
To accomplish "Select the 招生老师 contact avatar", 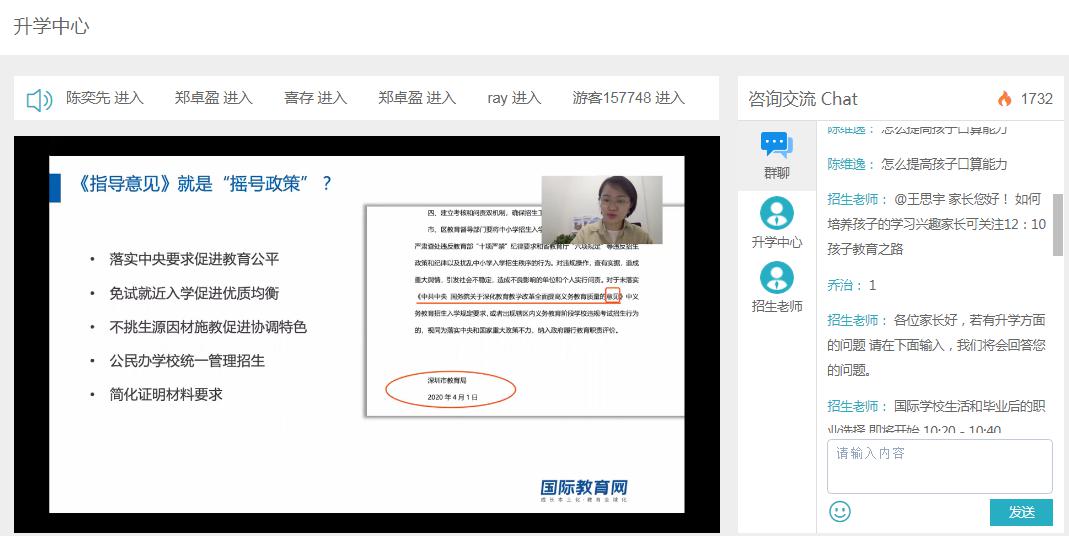I will (x=777, y=278).
